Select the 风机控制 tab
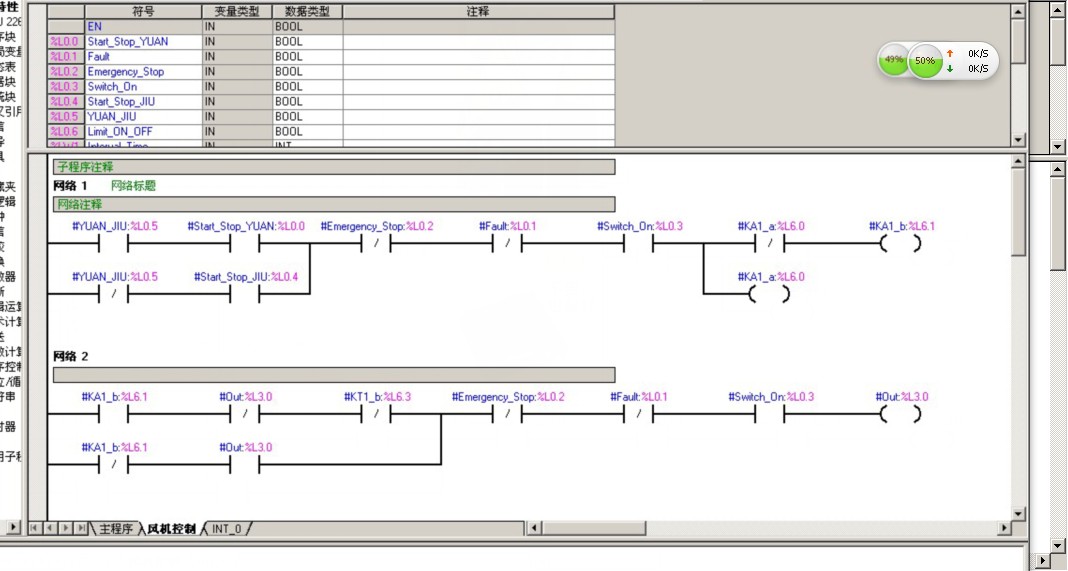Viewport: 1068px width, 571px height. (171, 528)
